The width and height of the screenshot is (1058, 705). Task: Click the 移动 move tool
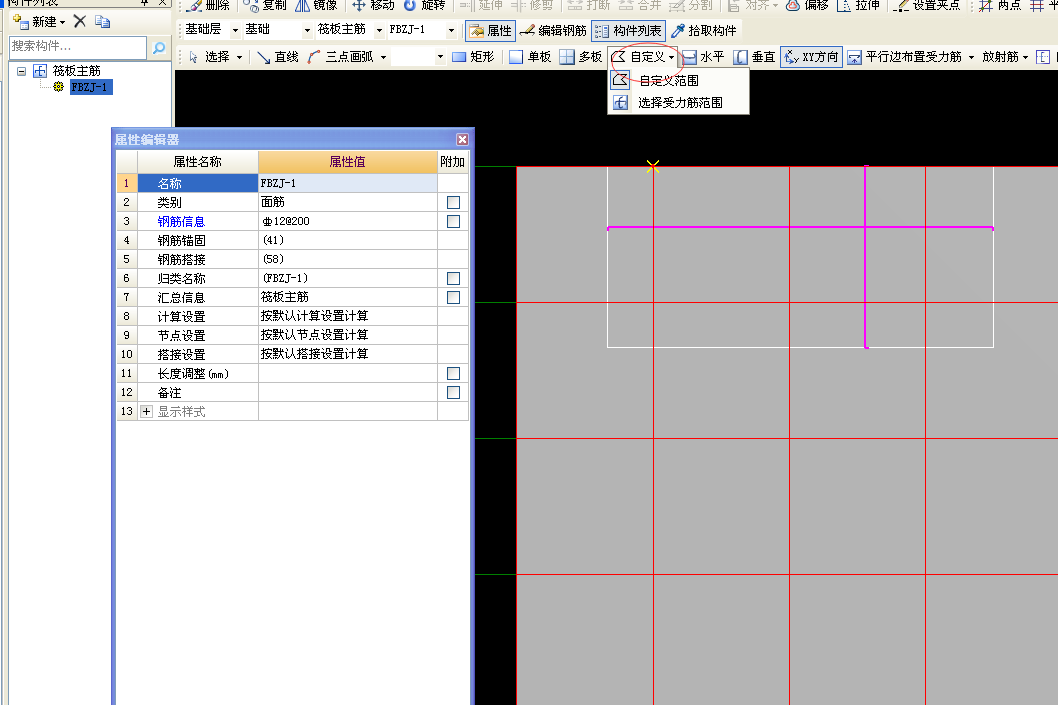373,5
